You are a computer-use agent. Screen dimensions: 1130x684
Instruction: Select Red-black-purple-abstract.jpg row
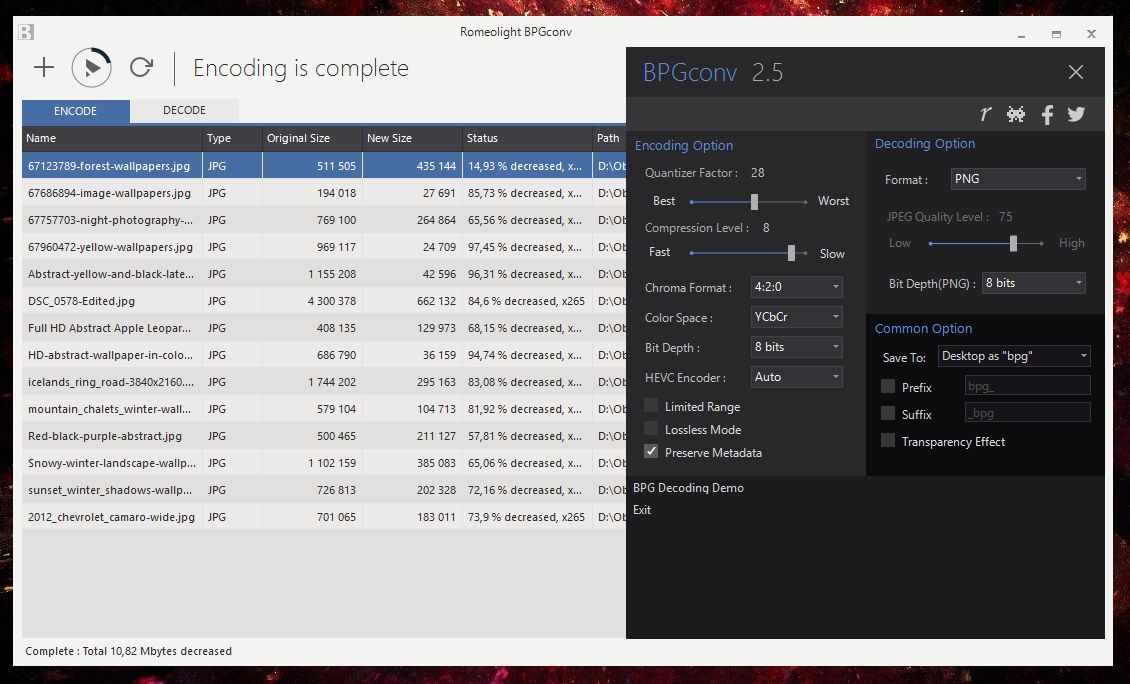pyautogui.click(x=324, y=436)
